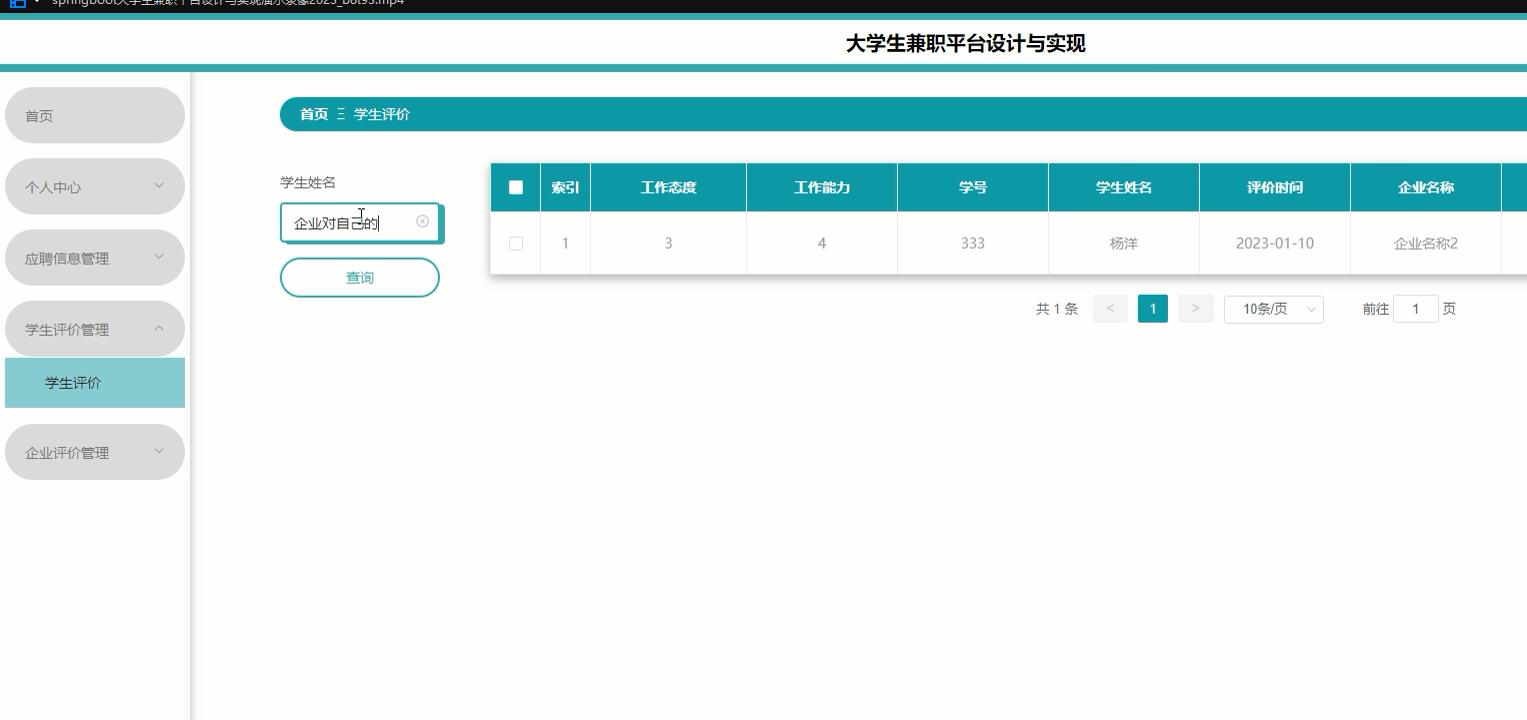Image resolution: width=1527 pixels, height=720 pixels.
Task: Clear the student name search input
Action: click(x=423, y=222)
